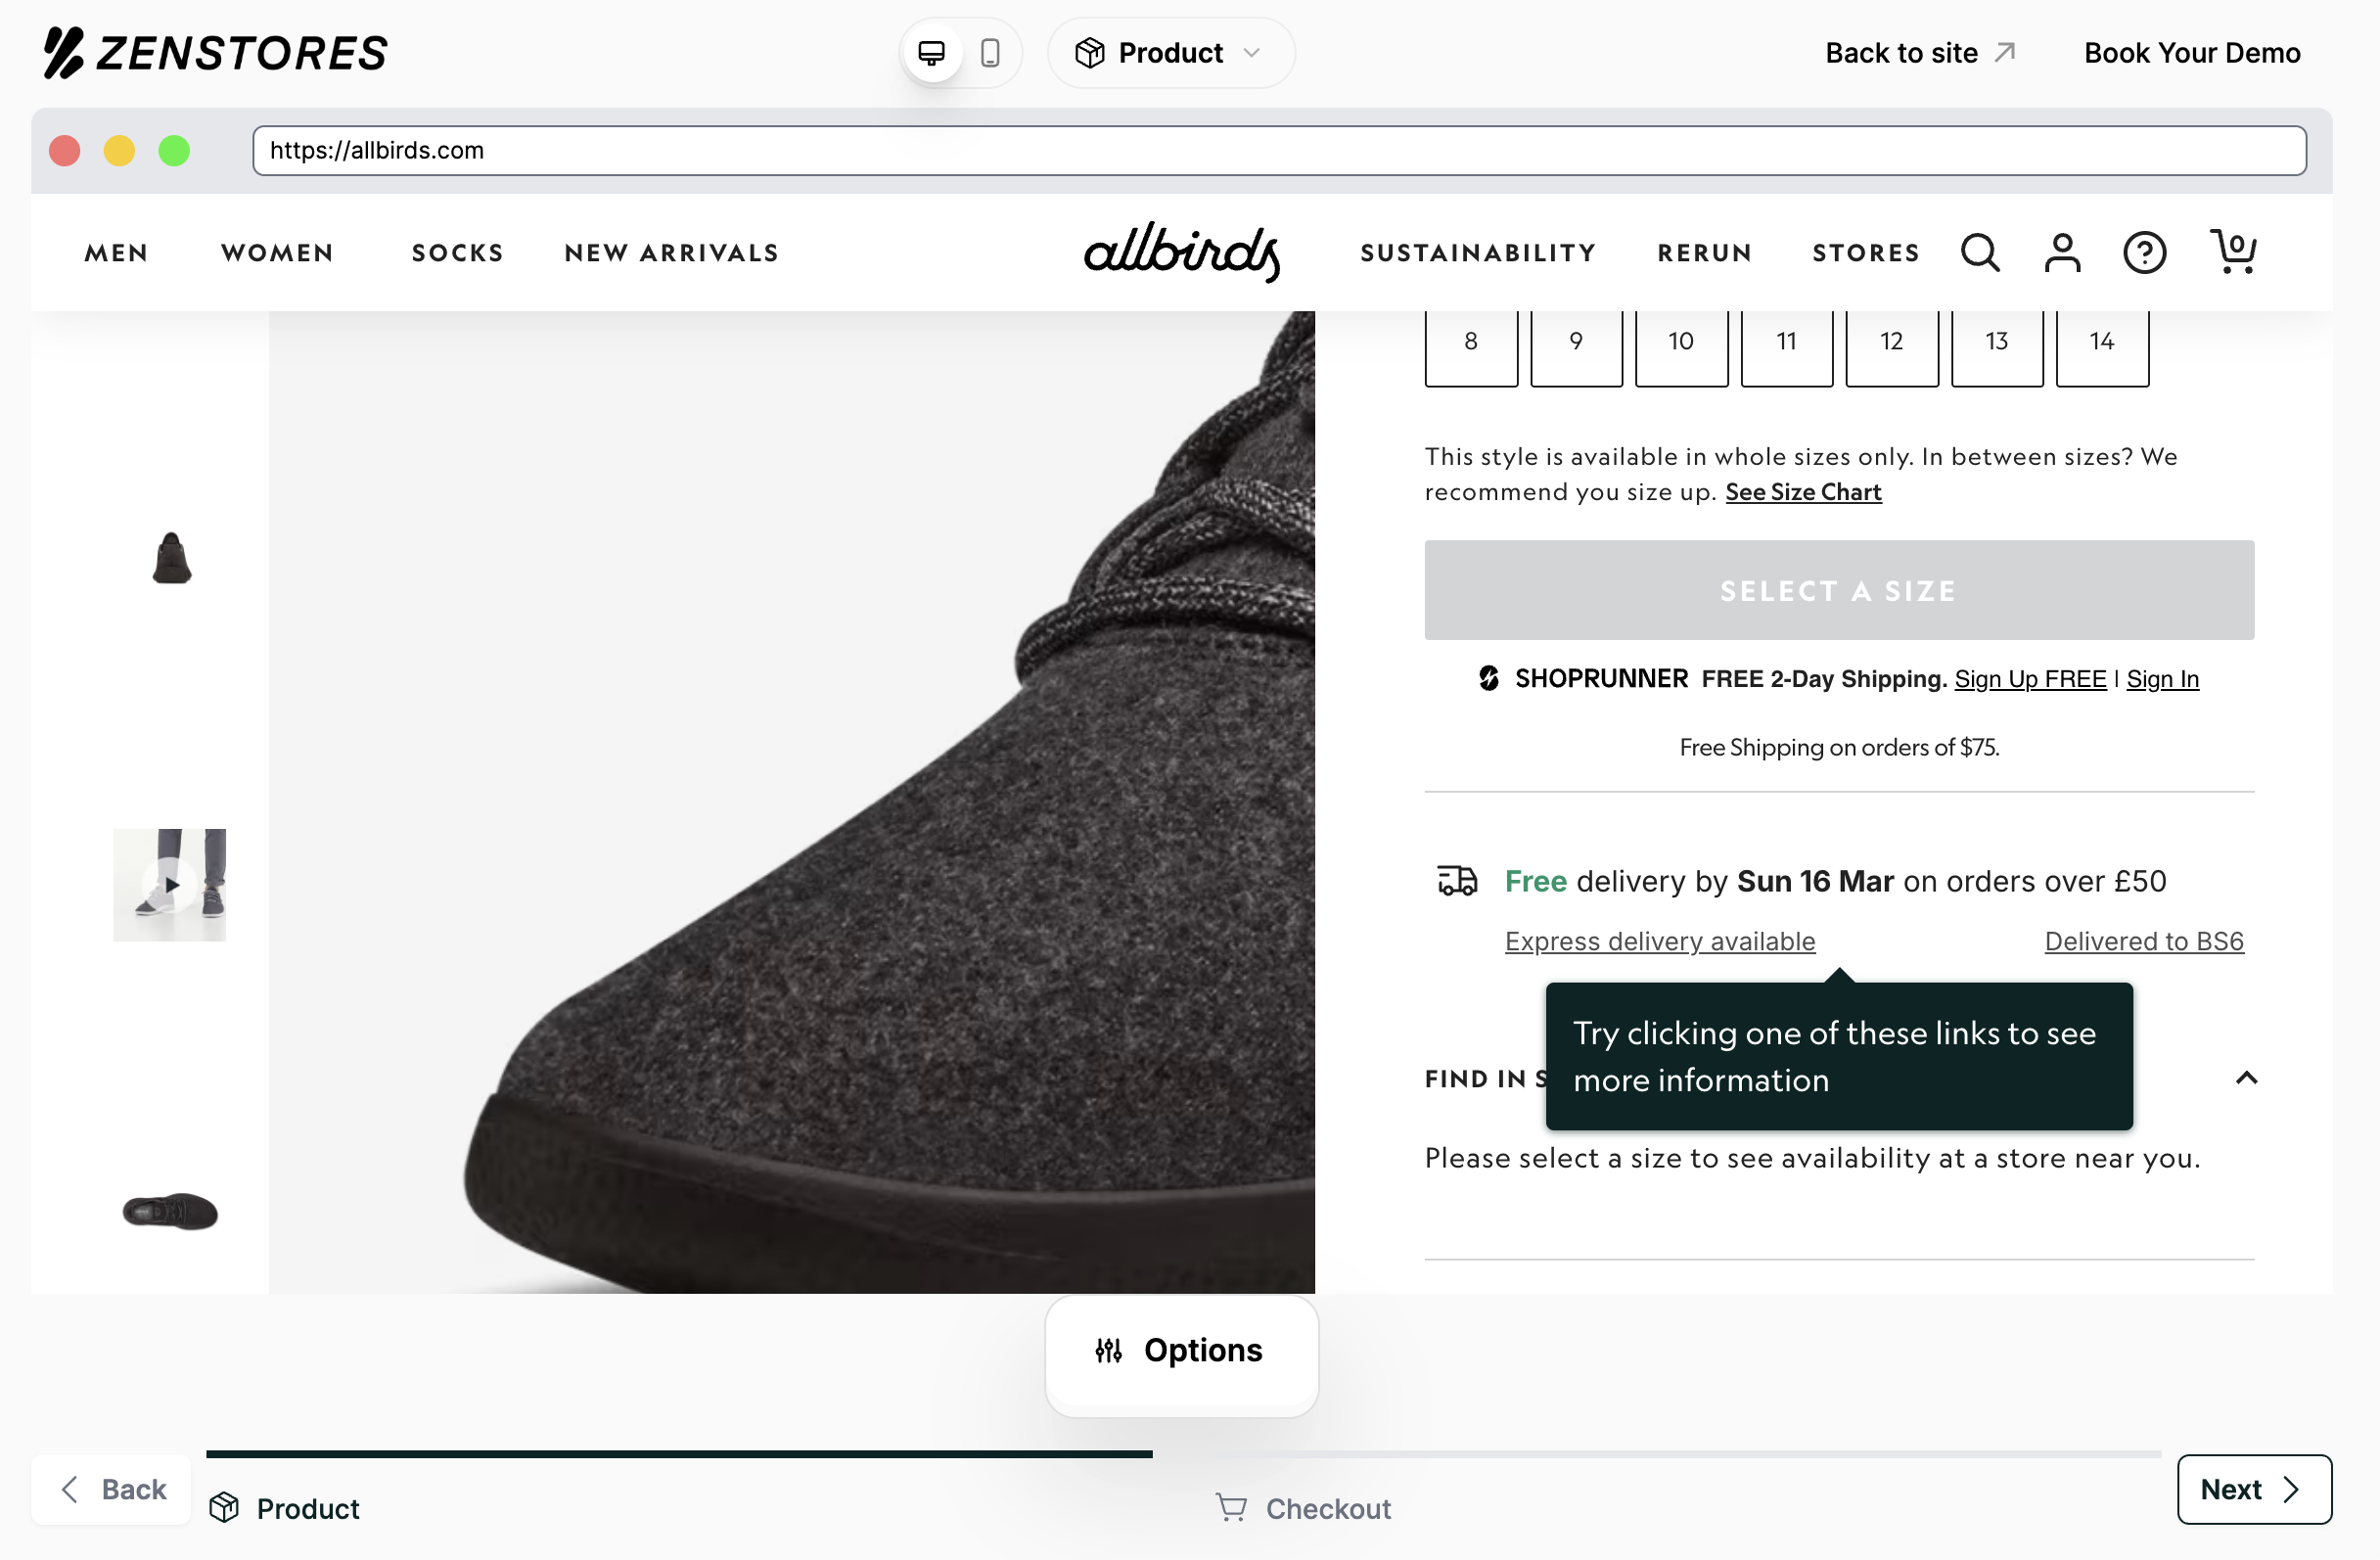
Task: Play the video thumbnail in the sidebar
Action: tap(170, 884)
